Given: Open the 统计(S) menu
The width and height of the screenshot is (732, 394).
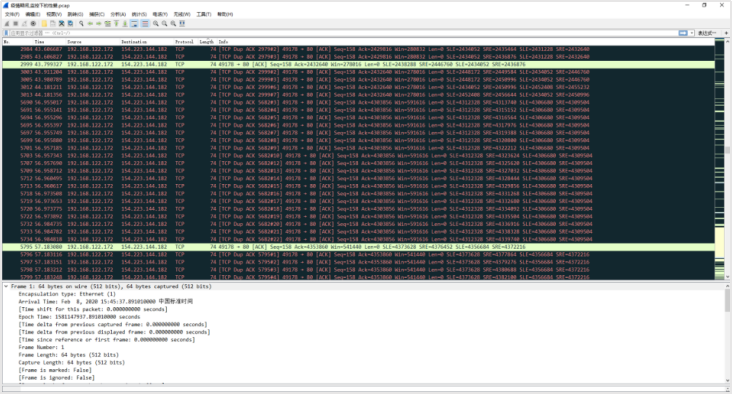Looking at the screenshot, I should click(139, 14).
